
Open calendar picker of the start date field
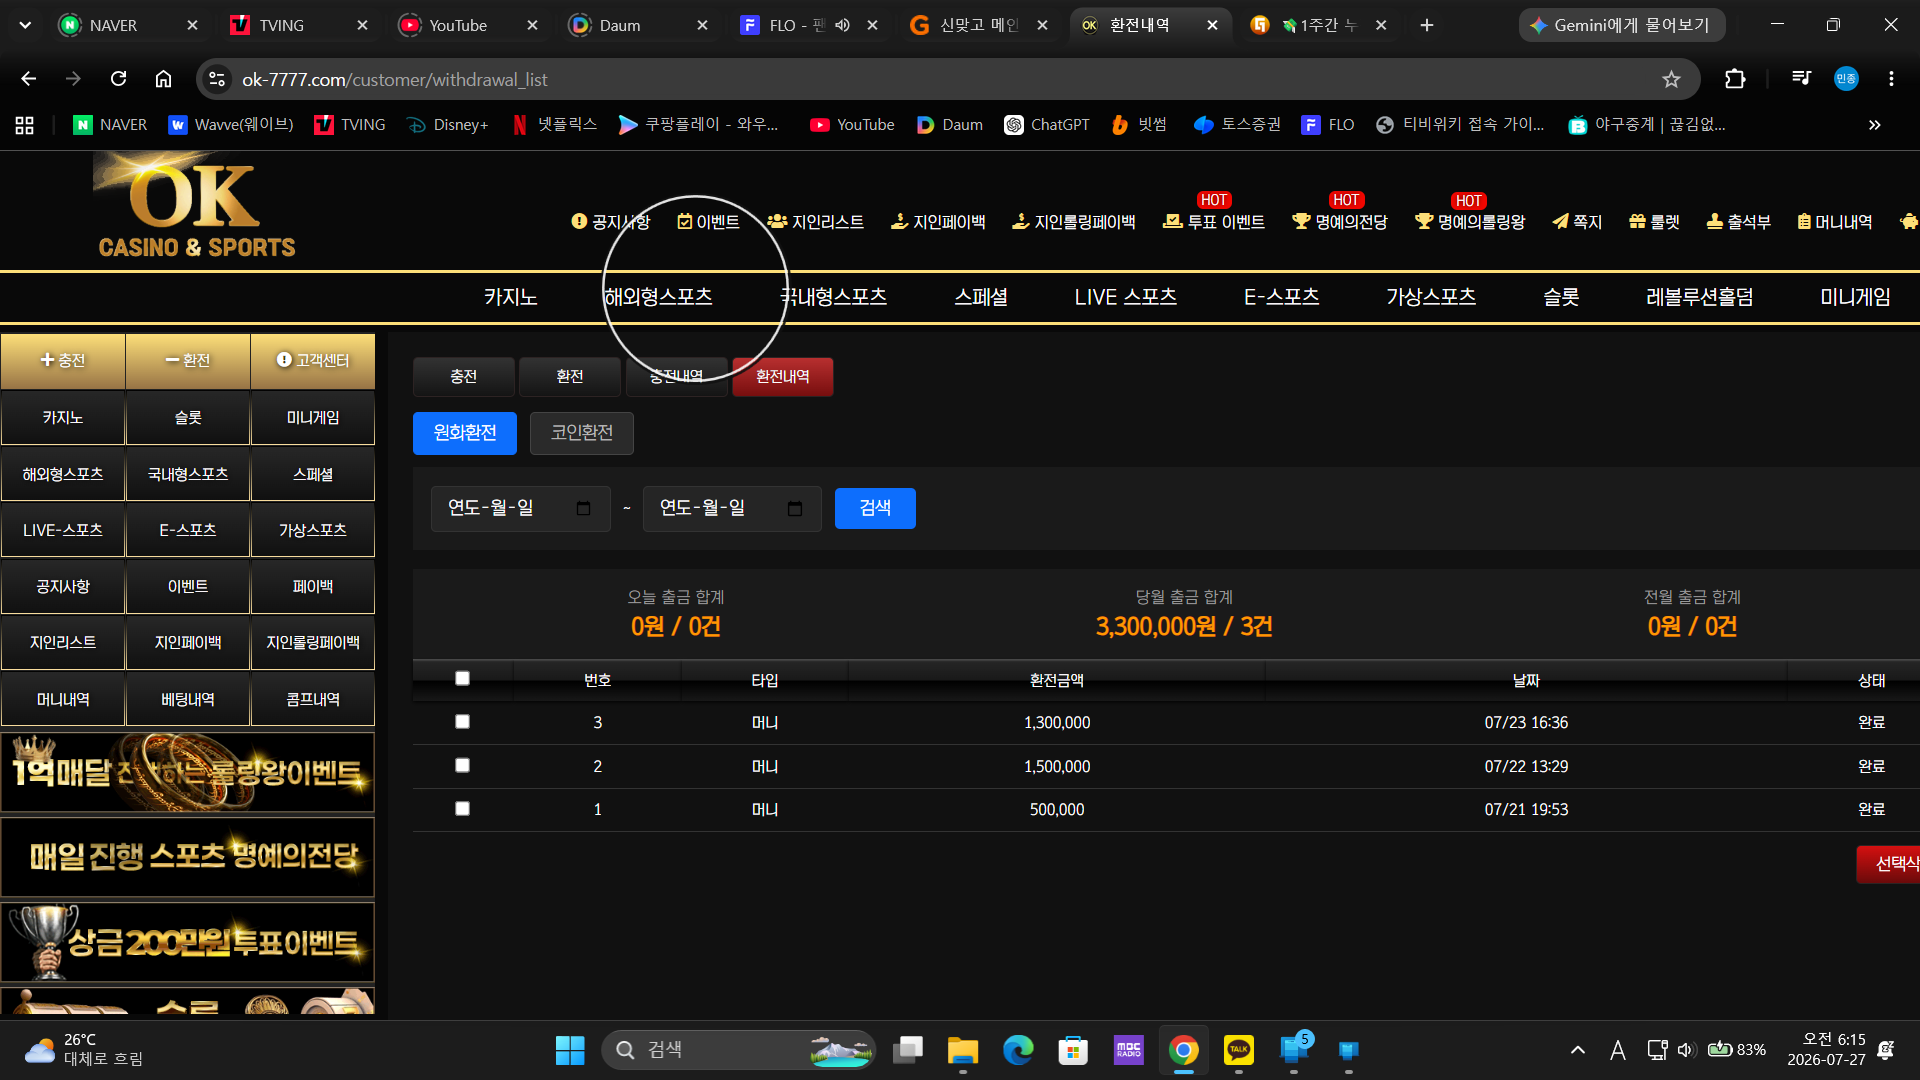tap(583, 509)
